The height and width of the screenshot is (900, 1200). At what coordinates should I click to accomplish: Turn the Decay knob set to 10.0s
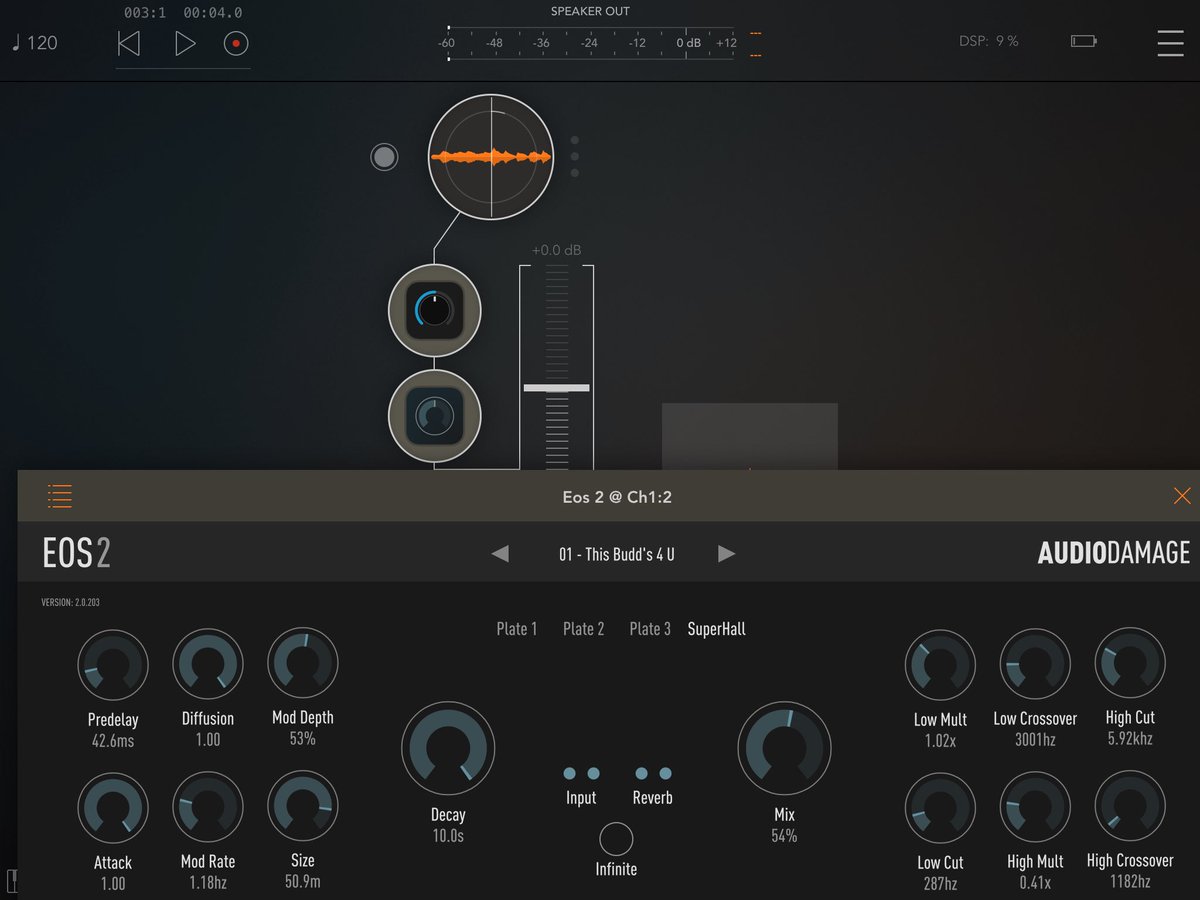click(x=448, y=747)
